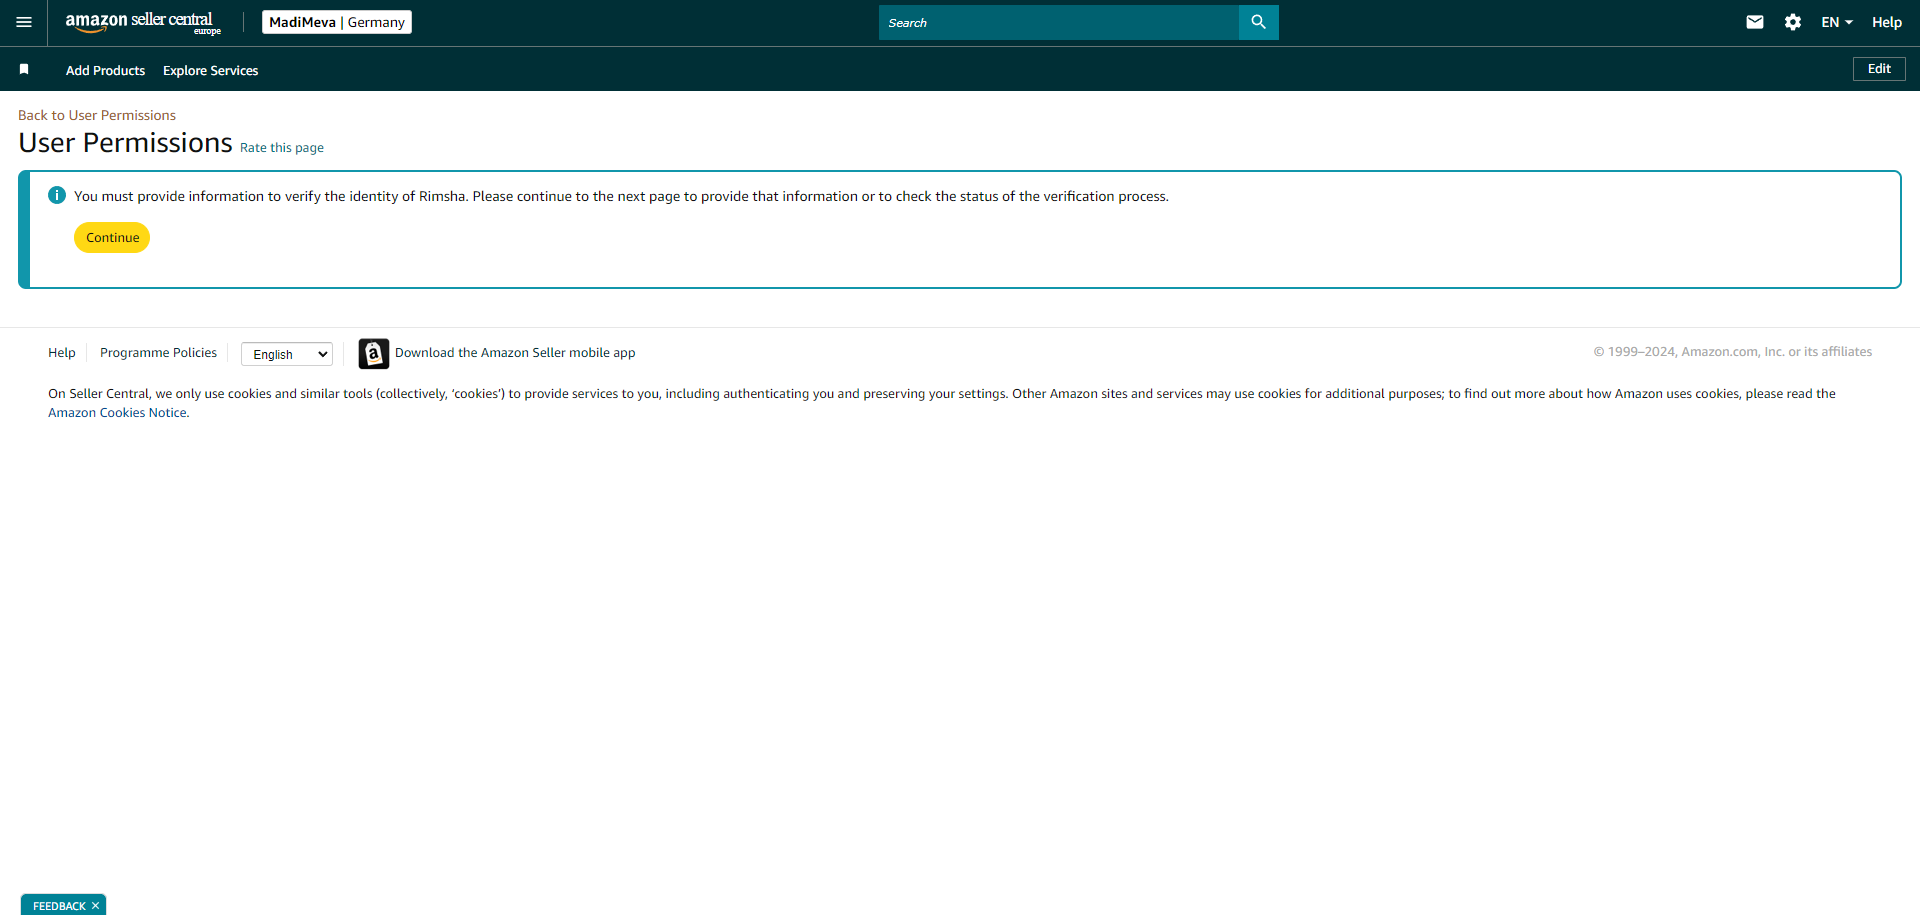Screen dimensions: 1920x915
Task: Expand the English language select box
Action: 287,354
